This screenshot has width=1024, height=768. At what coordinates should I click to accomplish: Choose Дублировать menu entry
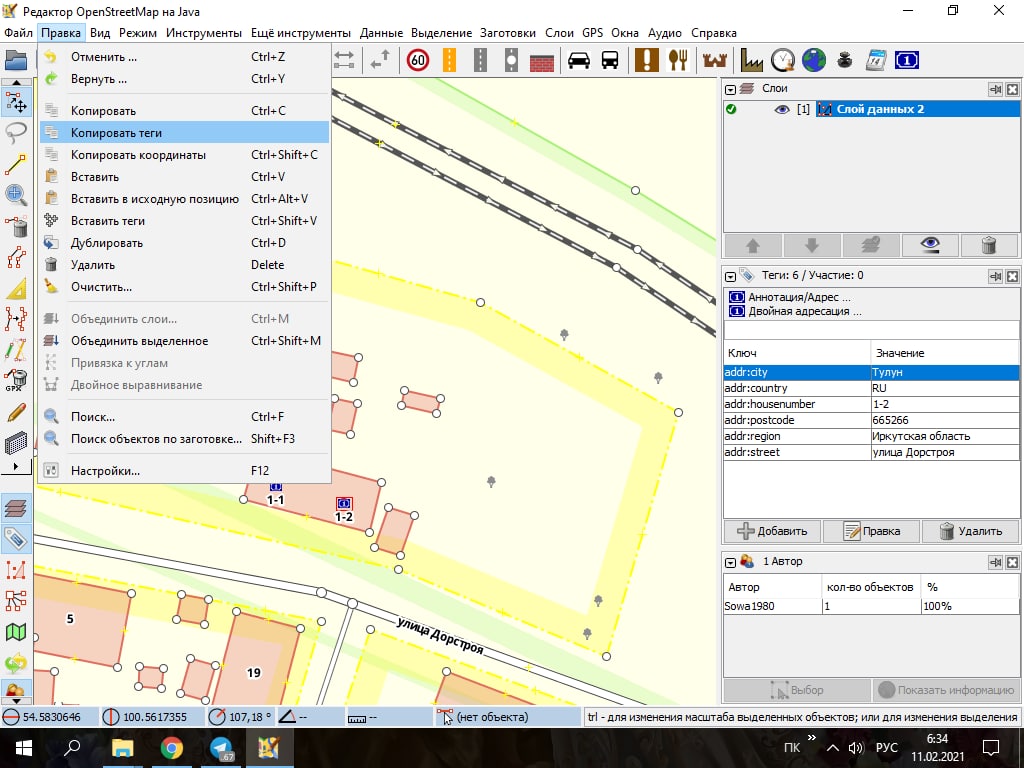[184, 243]
